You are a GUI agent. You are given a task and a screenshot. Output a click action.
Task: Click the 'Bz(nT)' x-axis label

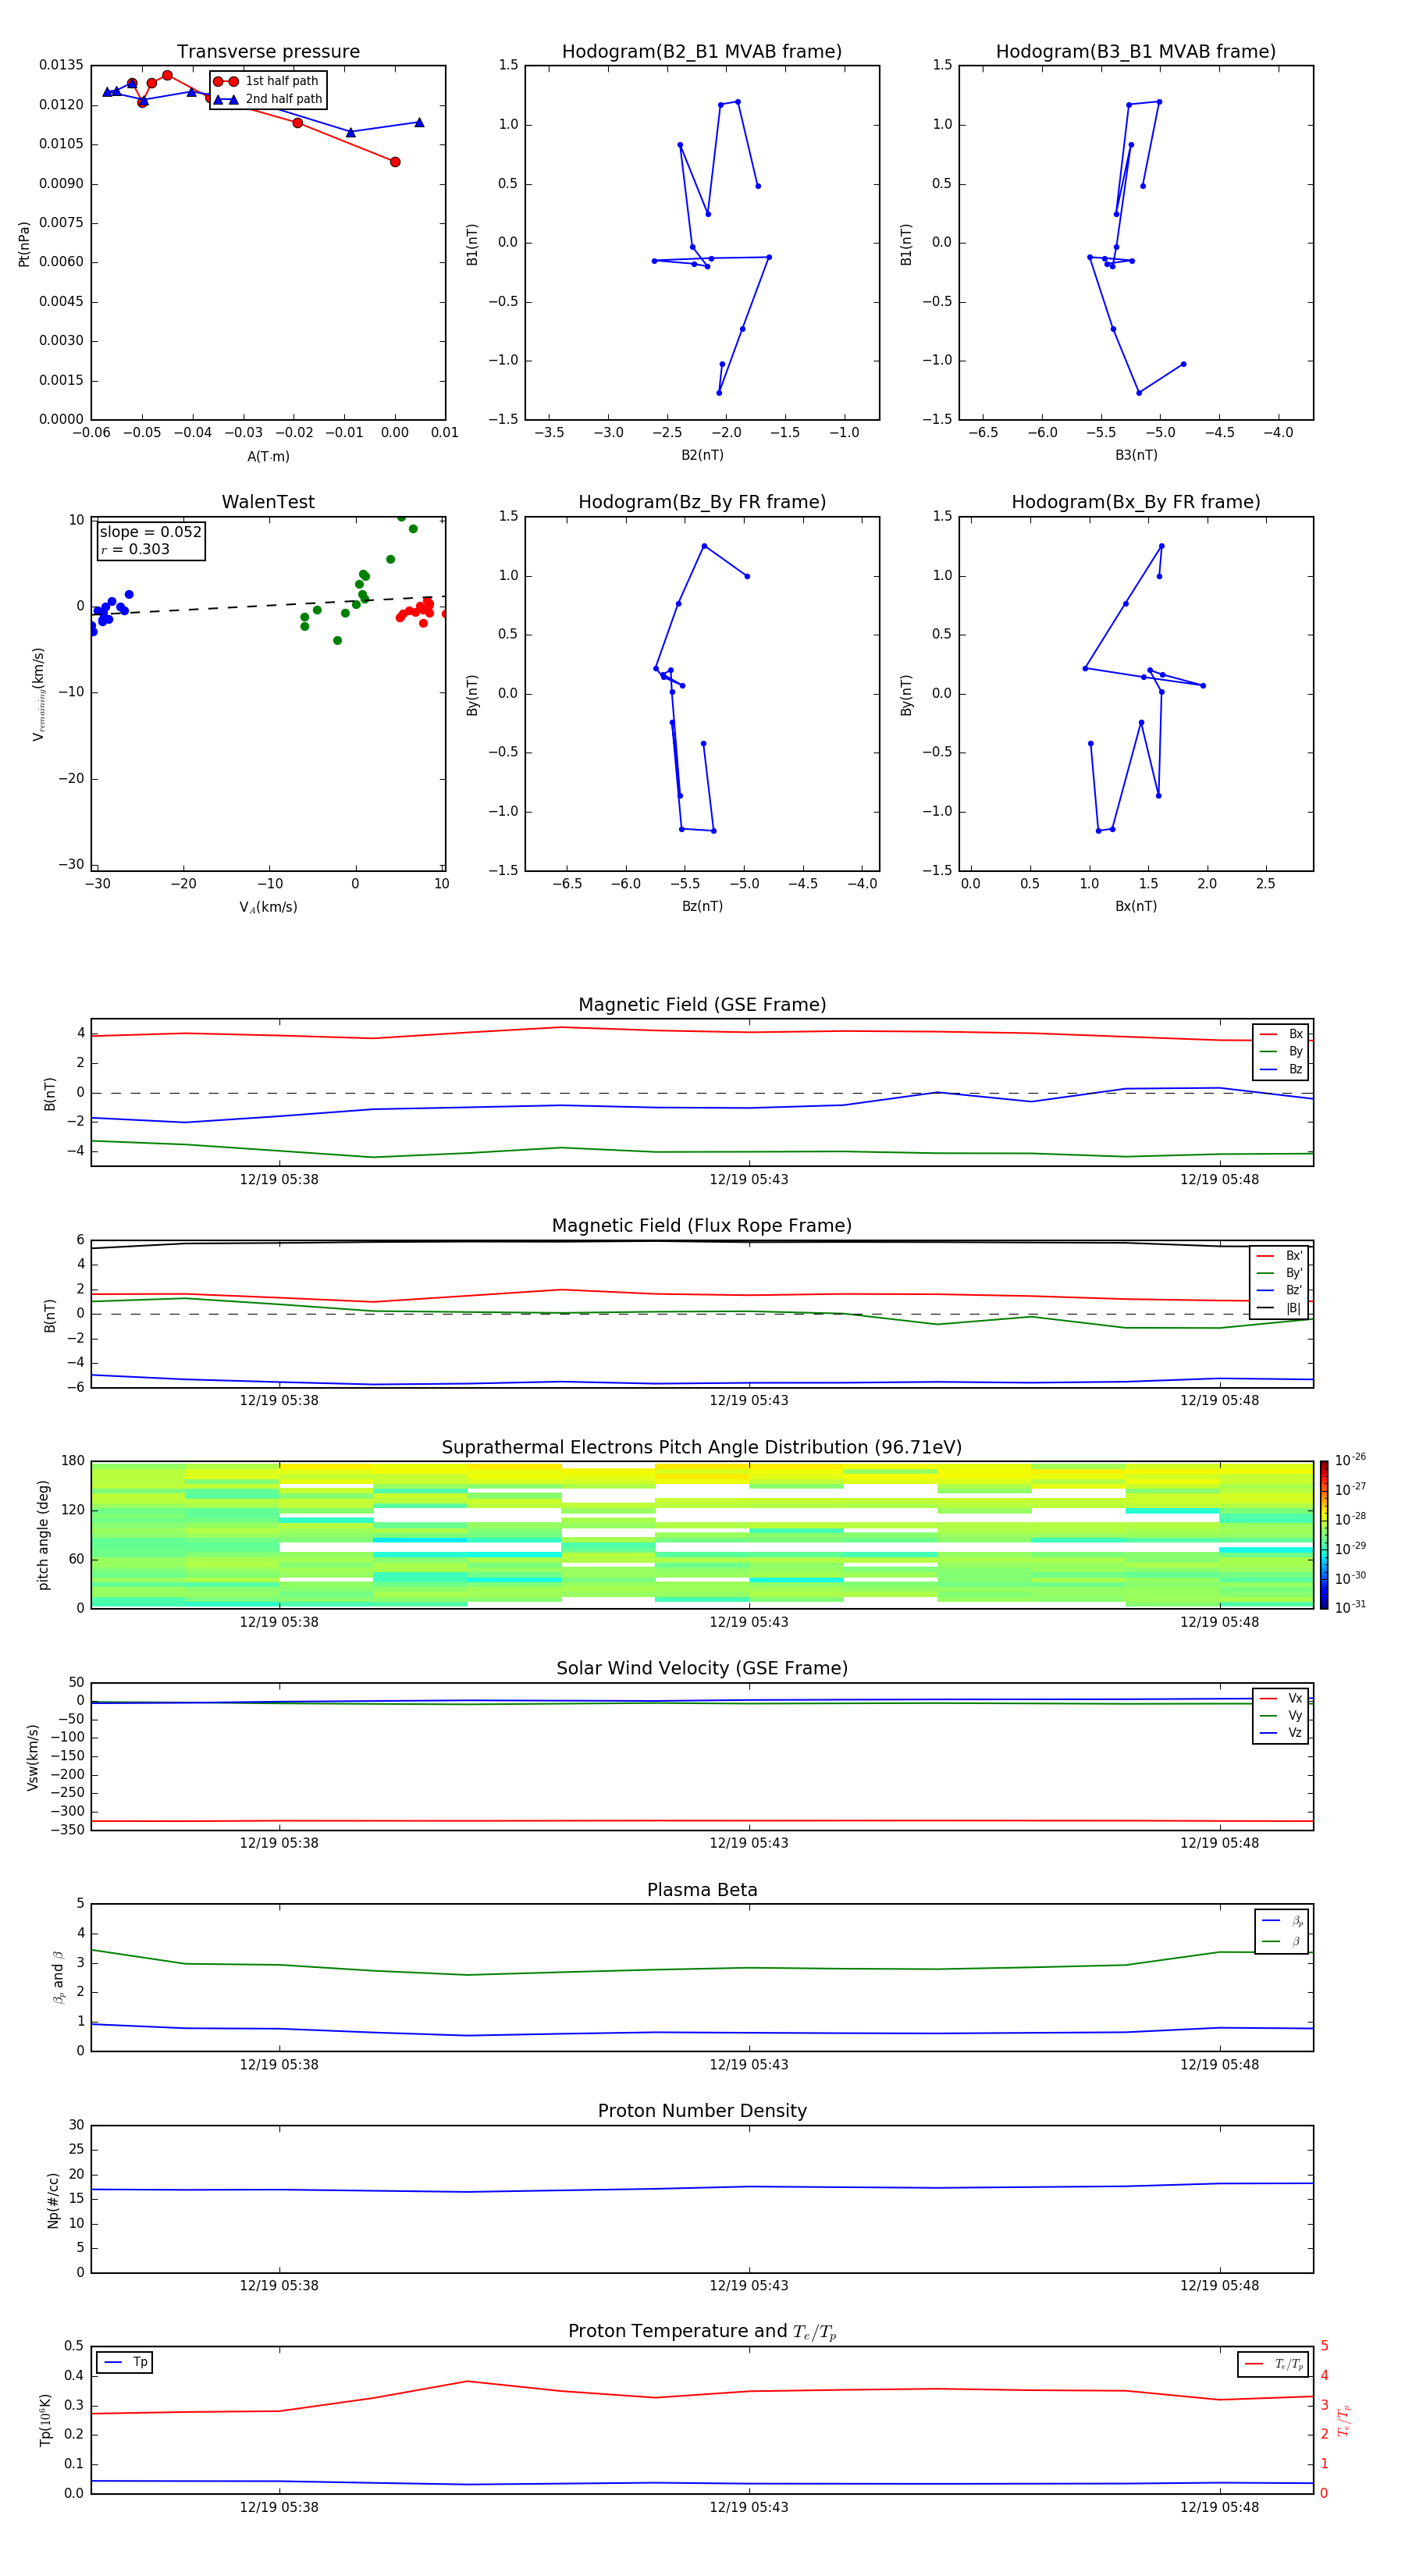702,906
